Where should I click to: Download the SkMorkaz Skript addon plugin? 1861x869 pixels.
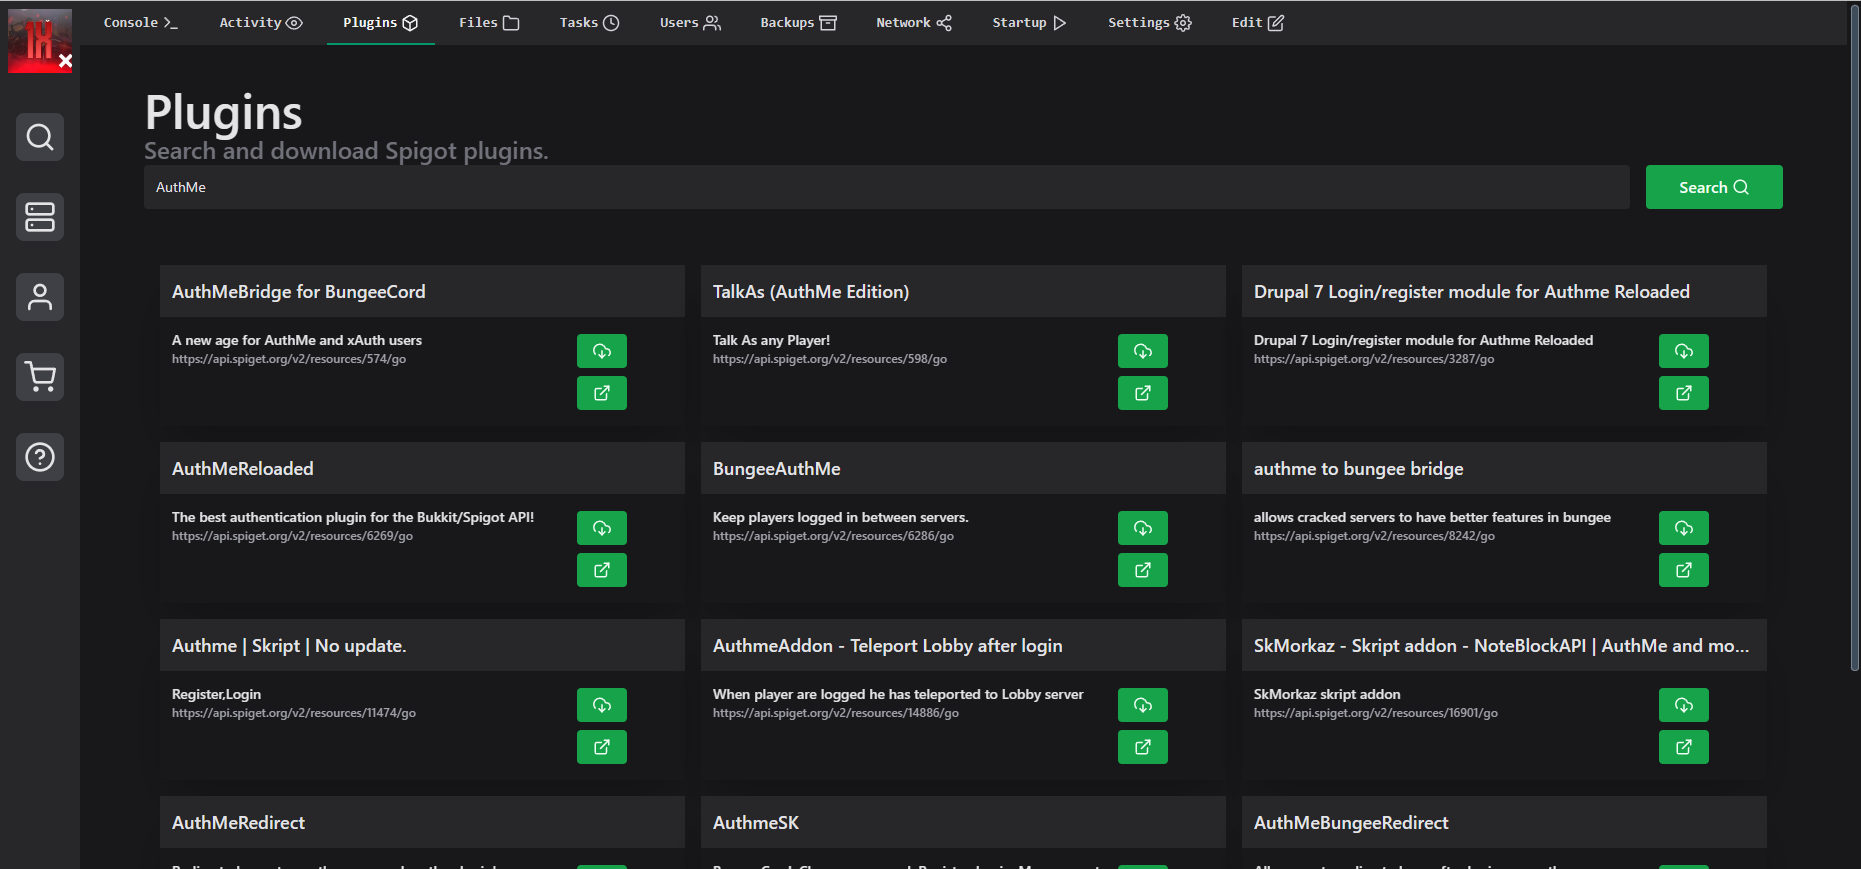point(1684,705)
